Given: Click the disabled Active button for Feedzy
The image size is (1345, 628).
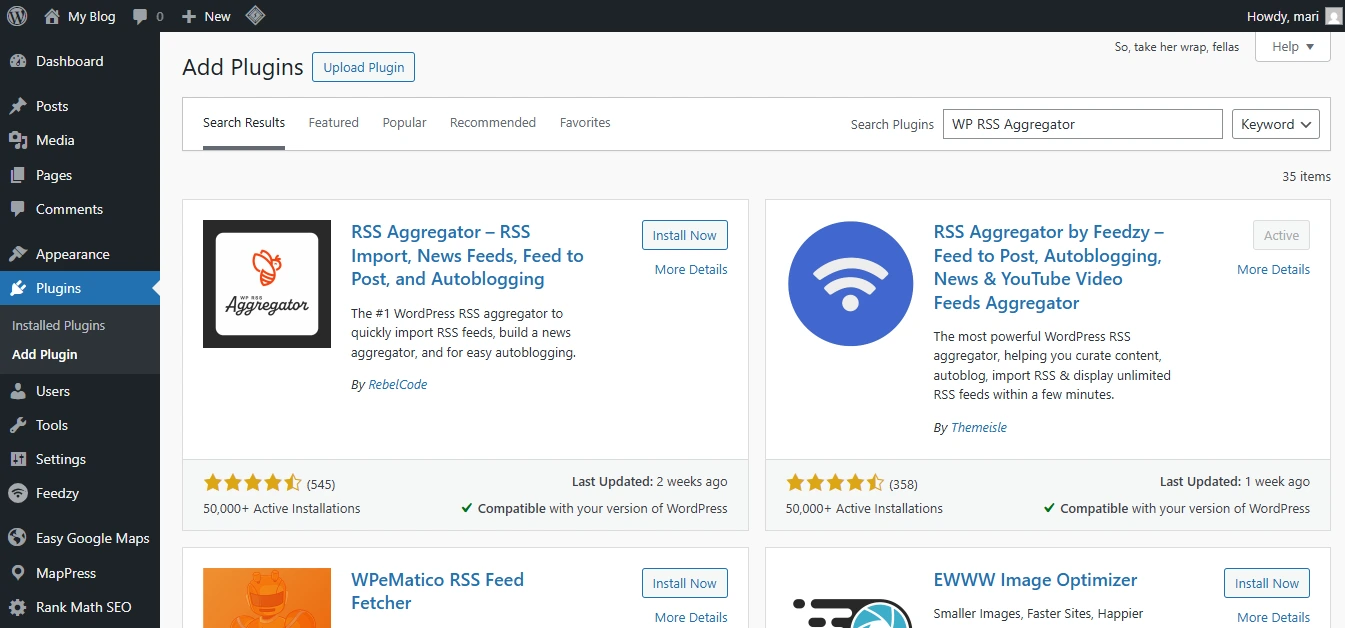Looking at the screenshot, I should pyautogui.click(x=1281, y=235).
